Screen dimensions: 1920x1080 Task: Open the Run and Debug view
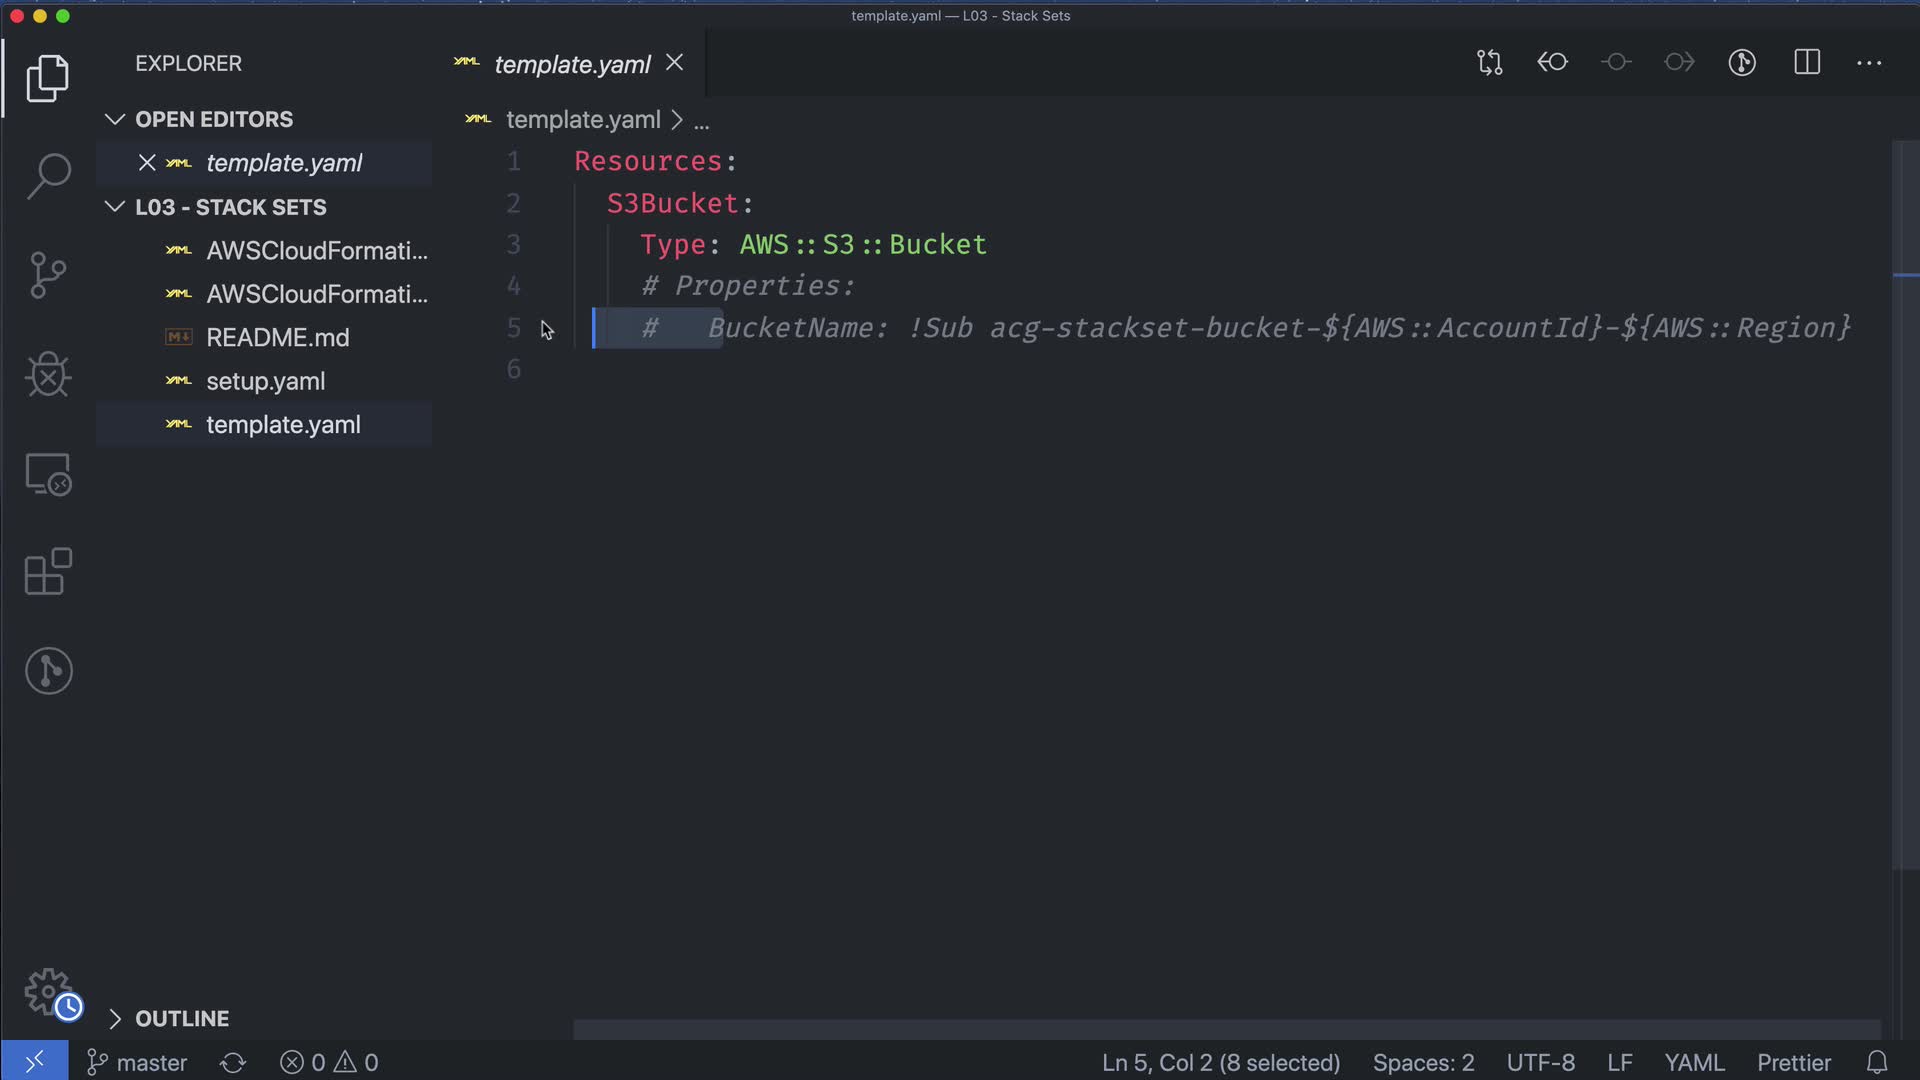(48, 375)
